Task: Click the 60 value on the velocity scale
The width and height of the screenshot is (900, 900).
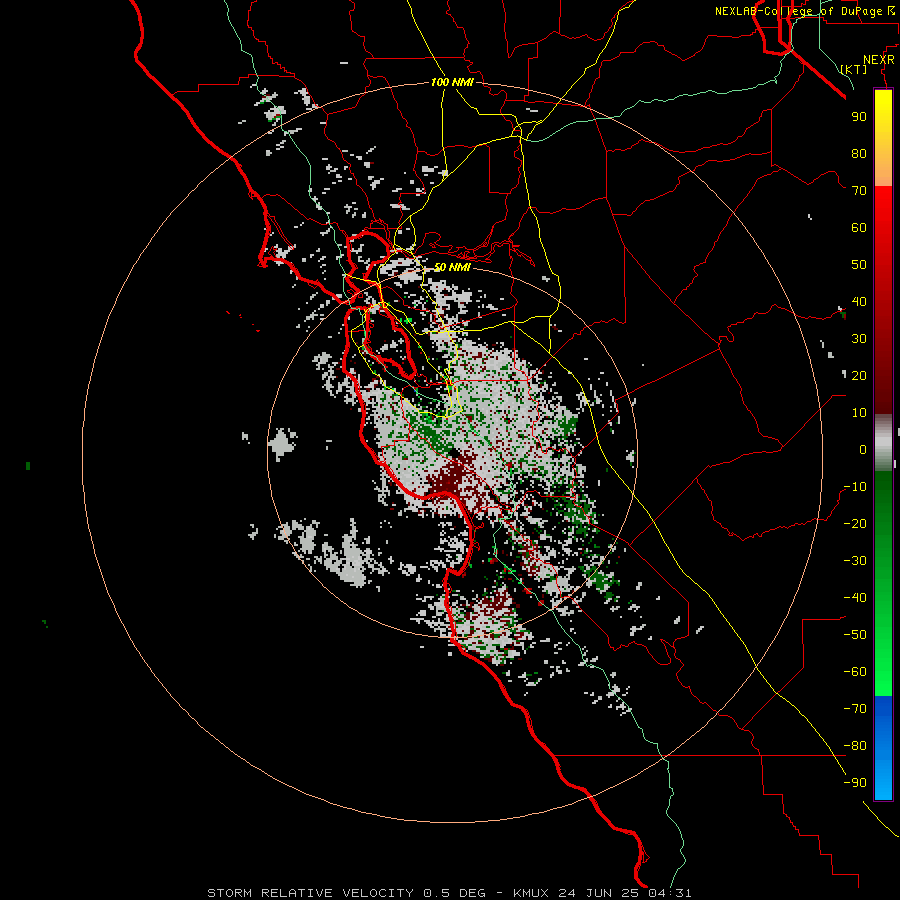Action: pos(859,228)
